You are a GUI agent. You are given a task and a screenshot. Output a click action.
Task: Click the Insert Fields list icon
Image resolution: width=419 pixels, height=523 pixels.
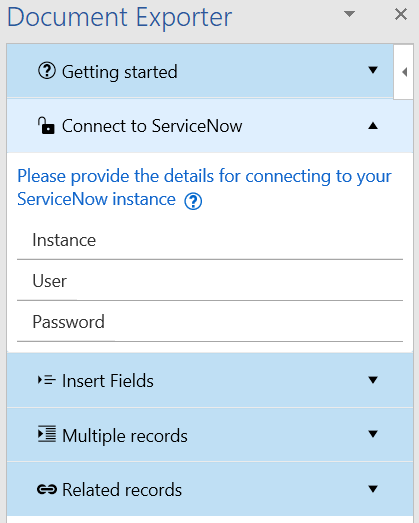tap(46, 380)
